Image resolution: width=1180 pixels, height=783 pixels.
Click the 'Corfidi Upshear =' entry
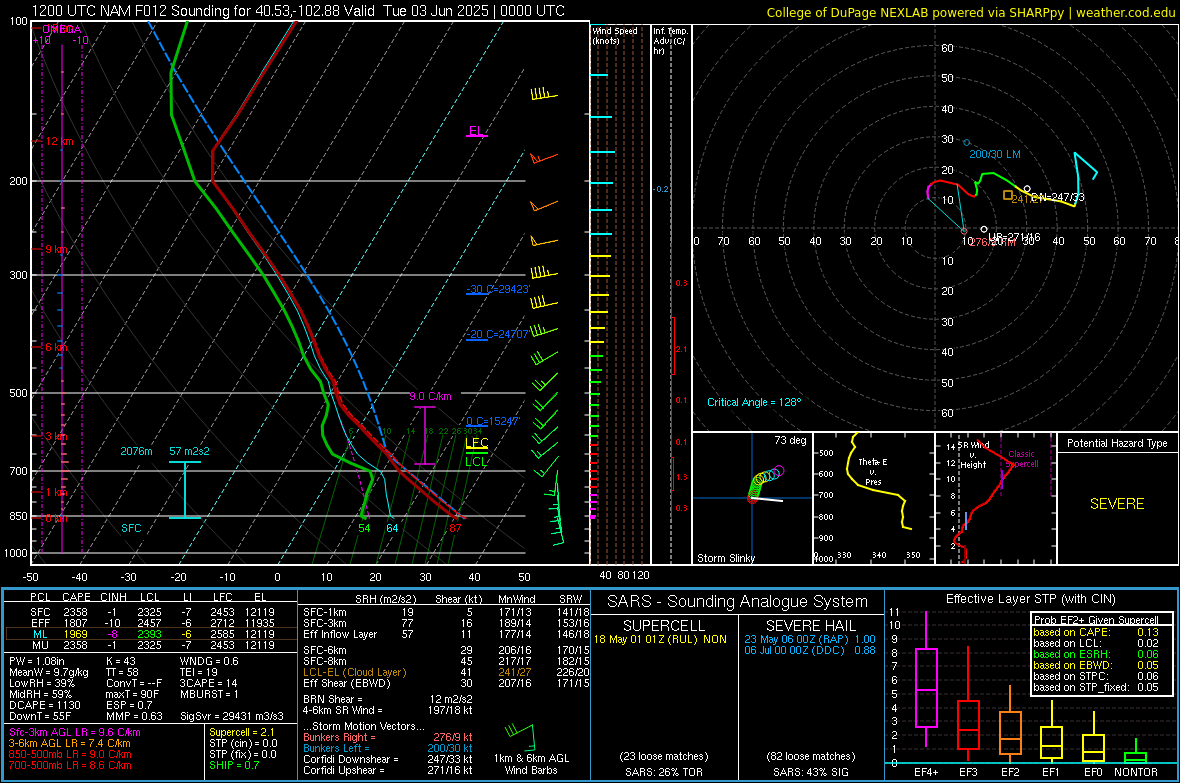(x=388, y=769)
